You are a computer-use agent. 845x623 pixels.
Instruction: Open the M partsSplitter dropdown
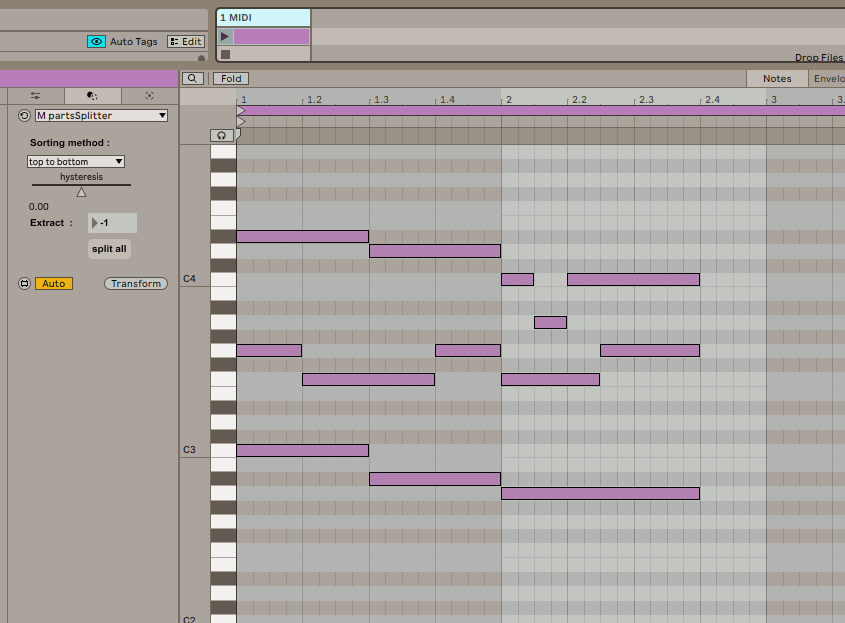[101, 116]
